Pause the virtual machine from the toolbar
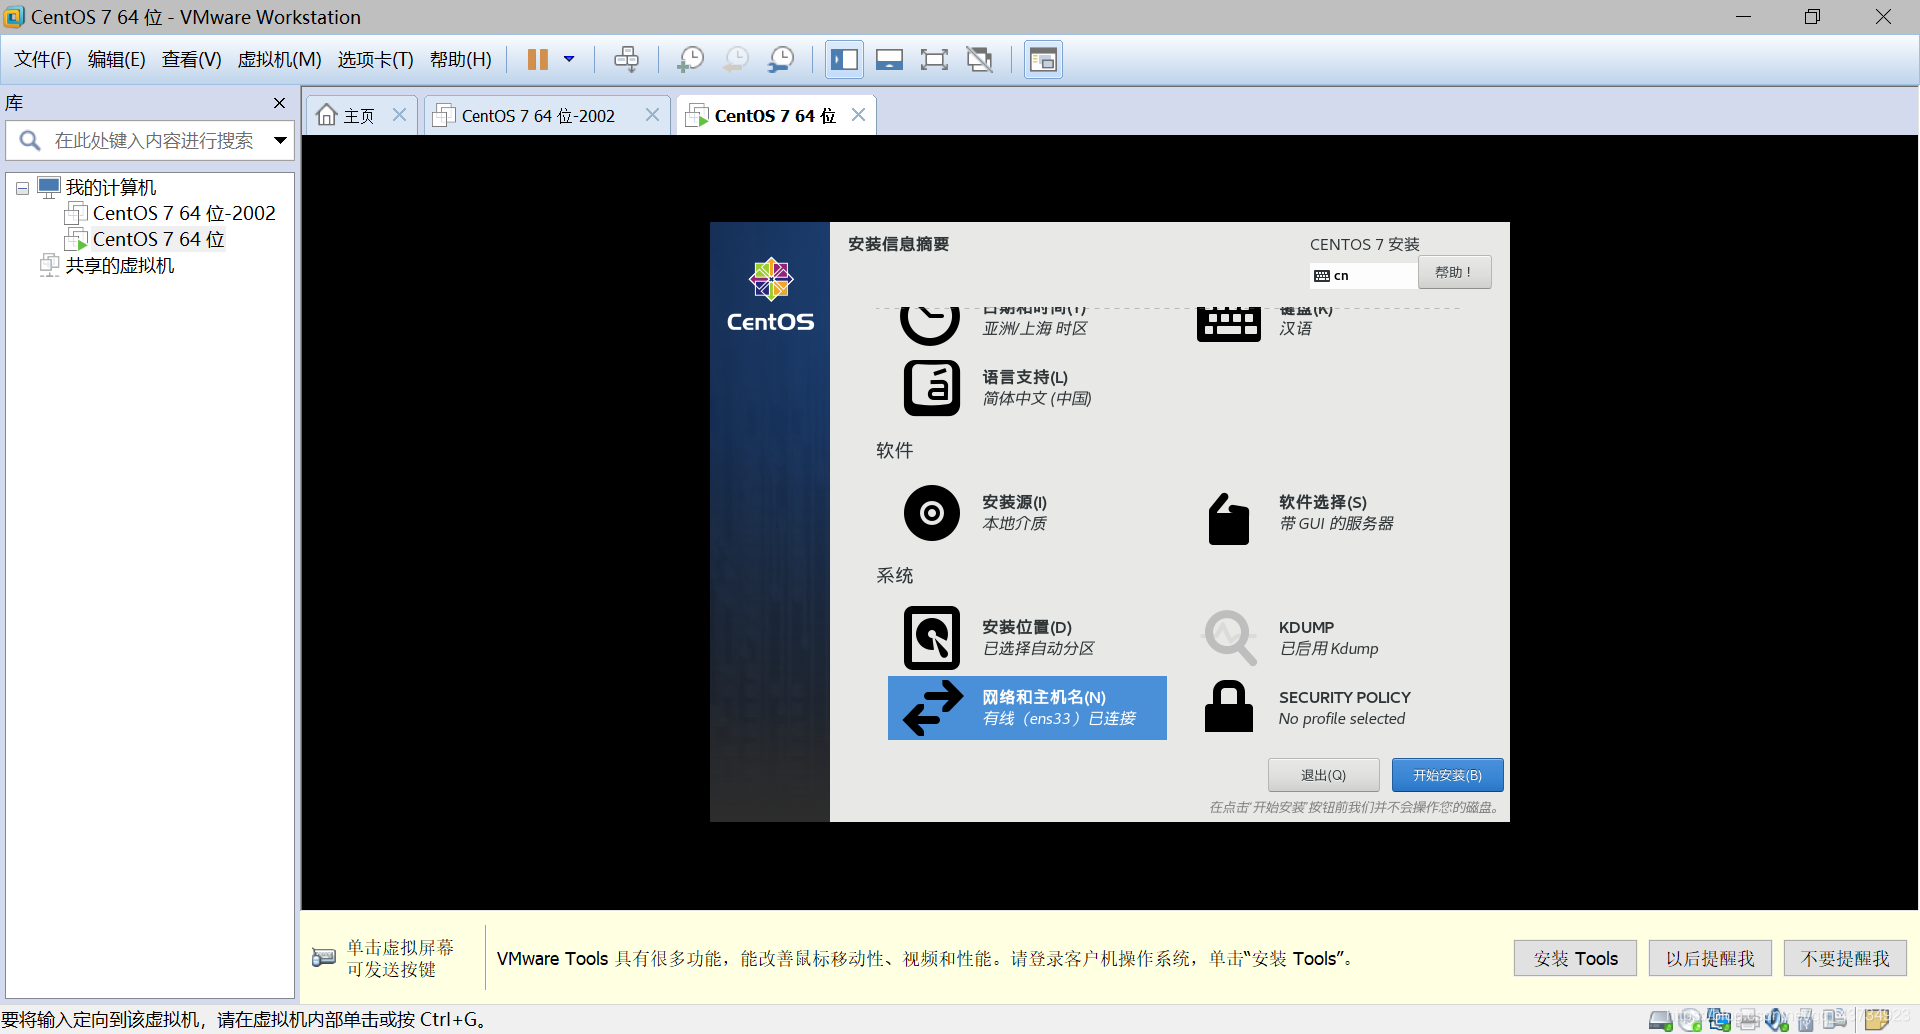Image resolution: width=1920 pixels, height=1034 pixels. 537,60
